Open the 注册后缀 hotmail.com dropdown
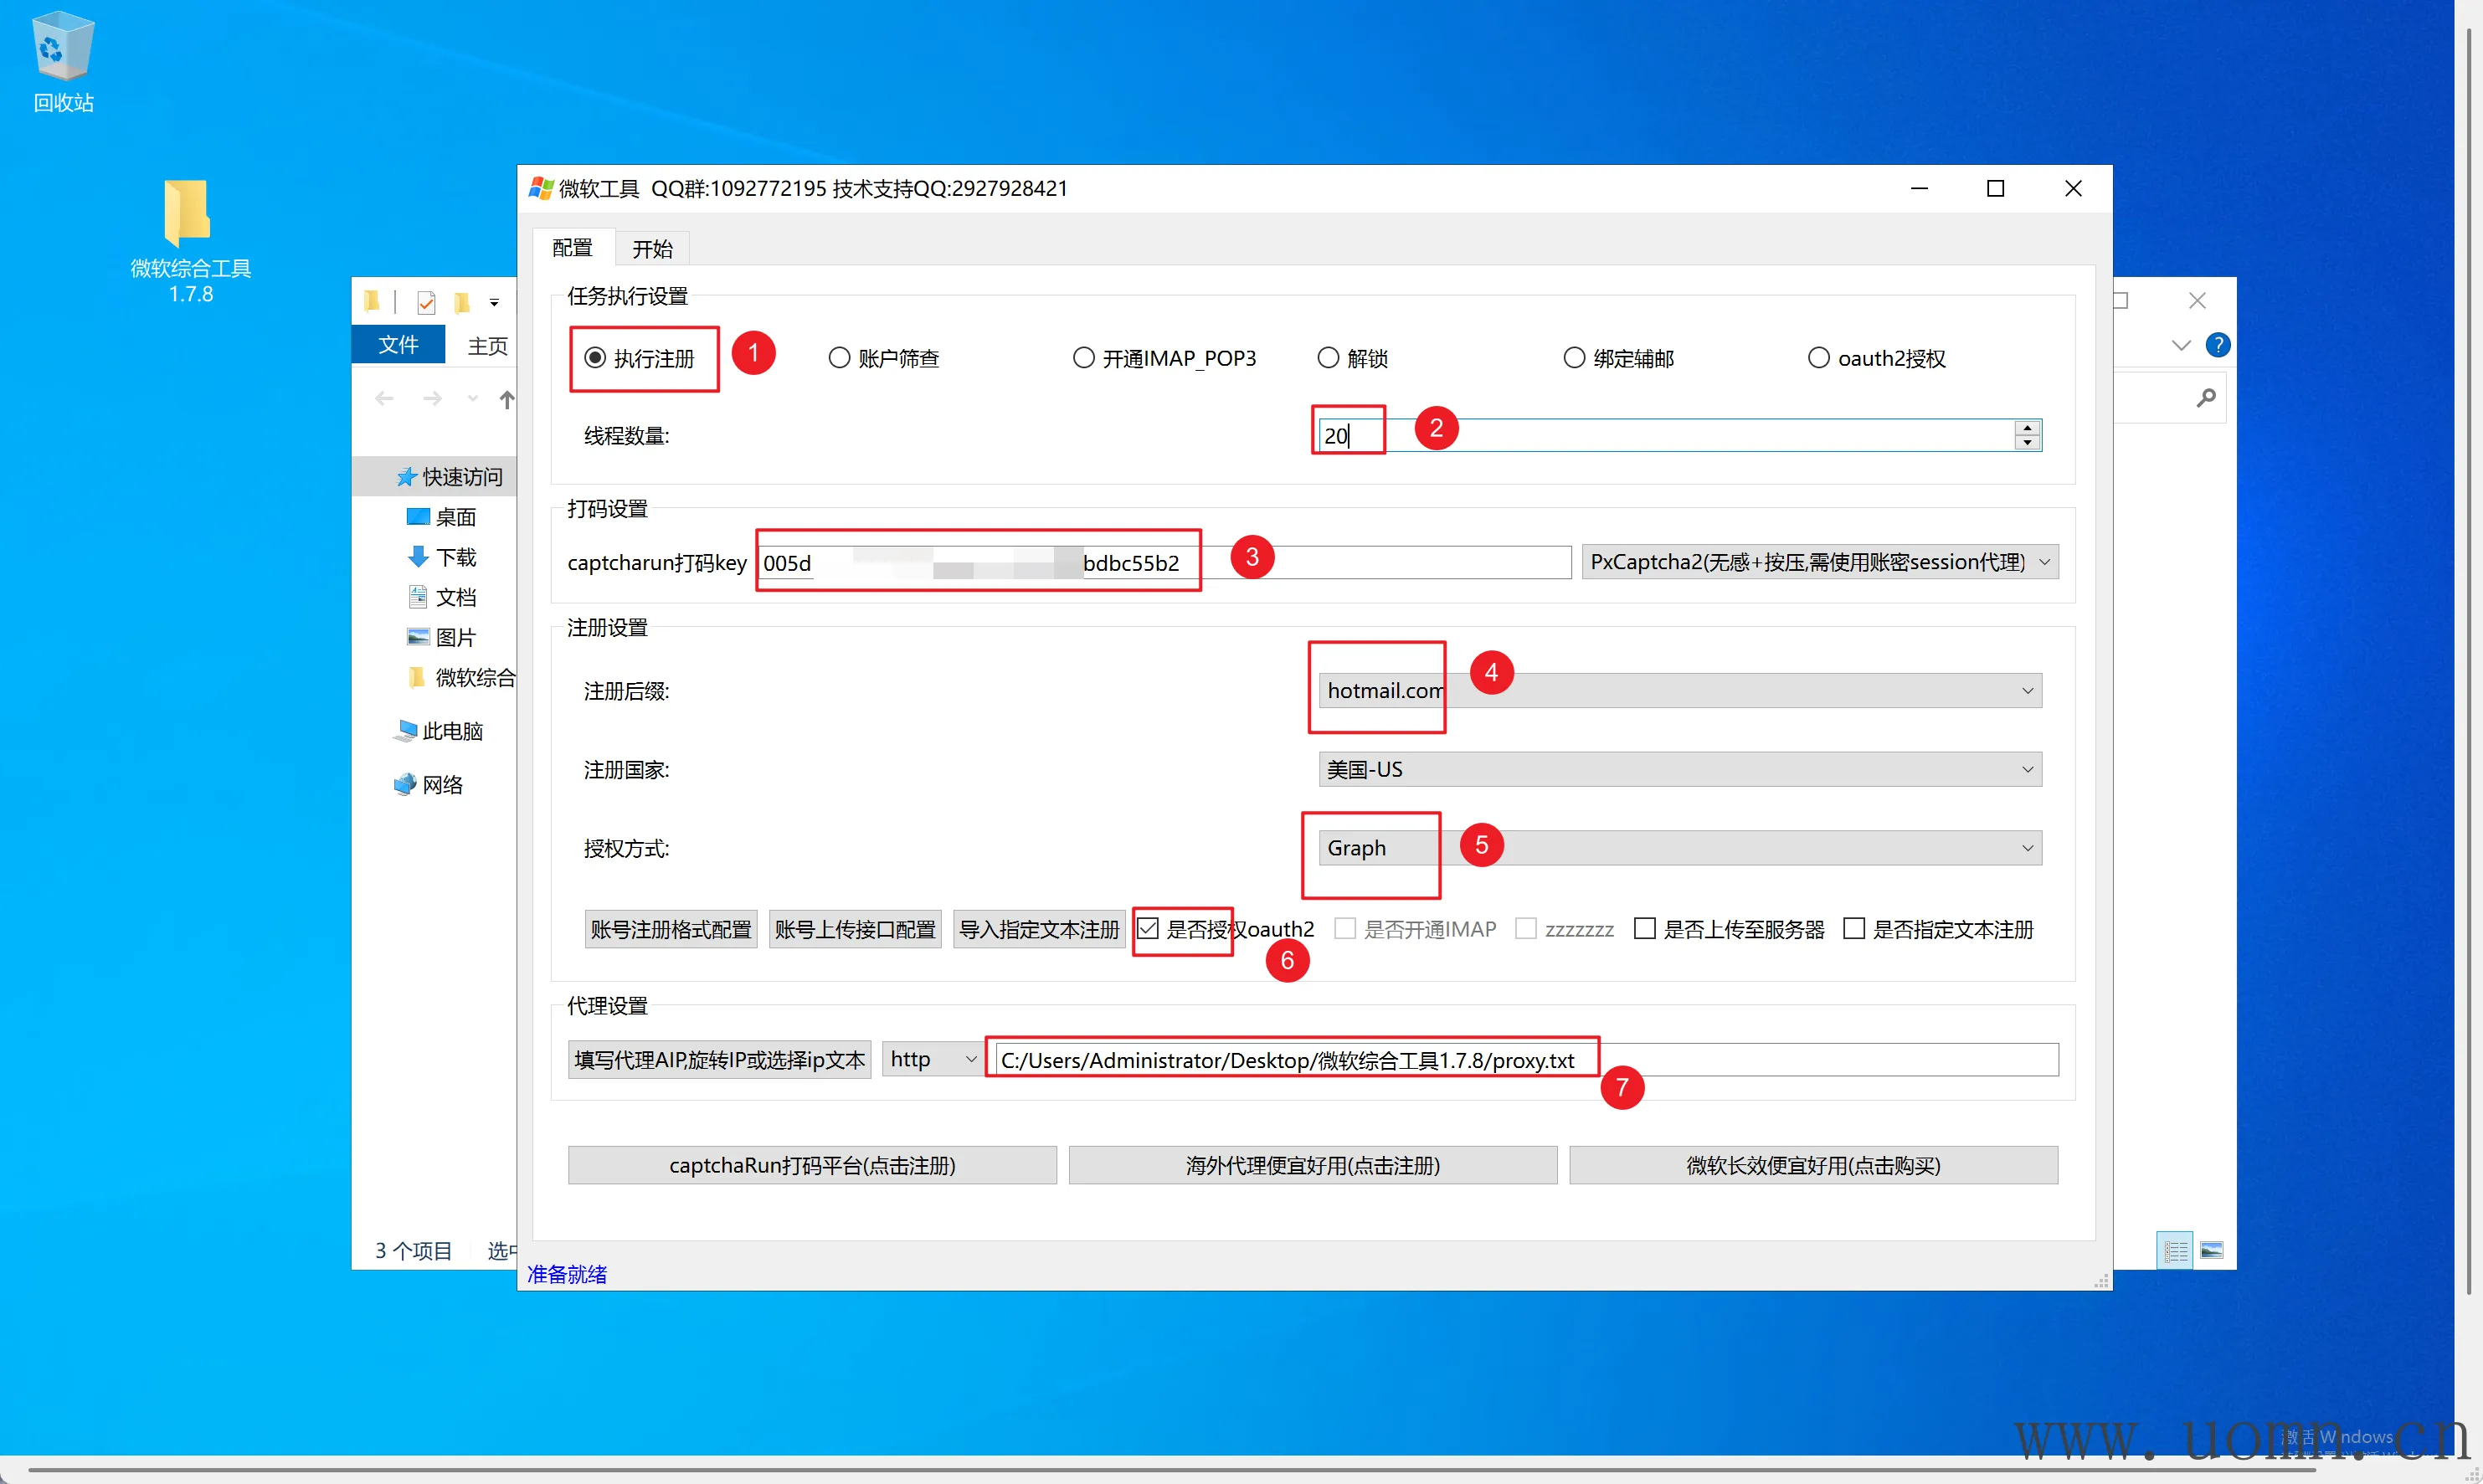Image resolution: width=2483 pixels, height=1484 pixels. coord(1680,691)
